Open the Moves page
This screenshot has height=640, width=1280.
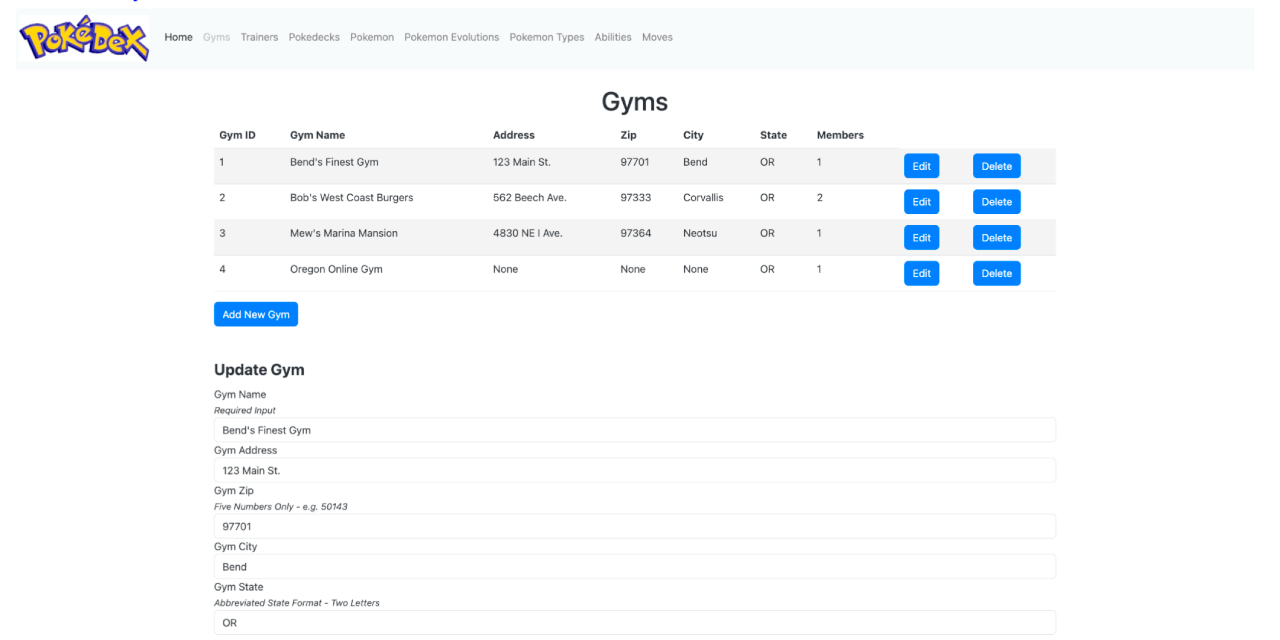(x=657, y=37)
